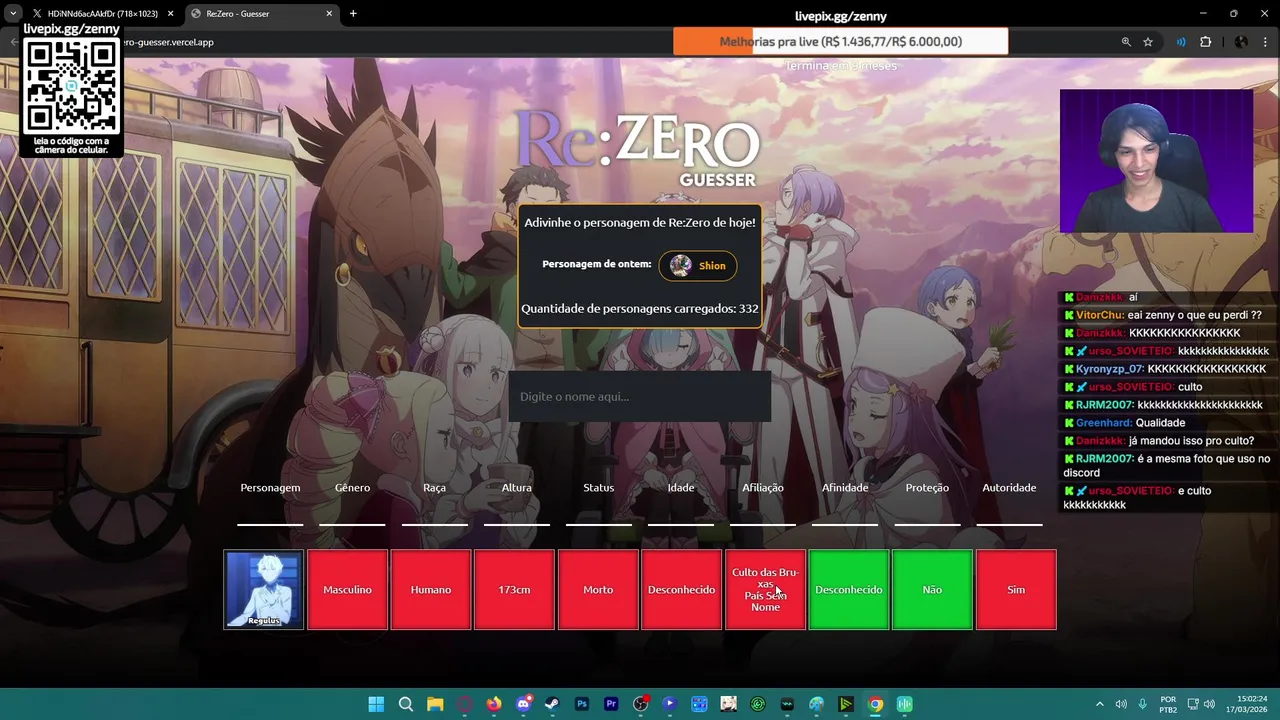Open Windows Start menu

coord(376,704)
